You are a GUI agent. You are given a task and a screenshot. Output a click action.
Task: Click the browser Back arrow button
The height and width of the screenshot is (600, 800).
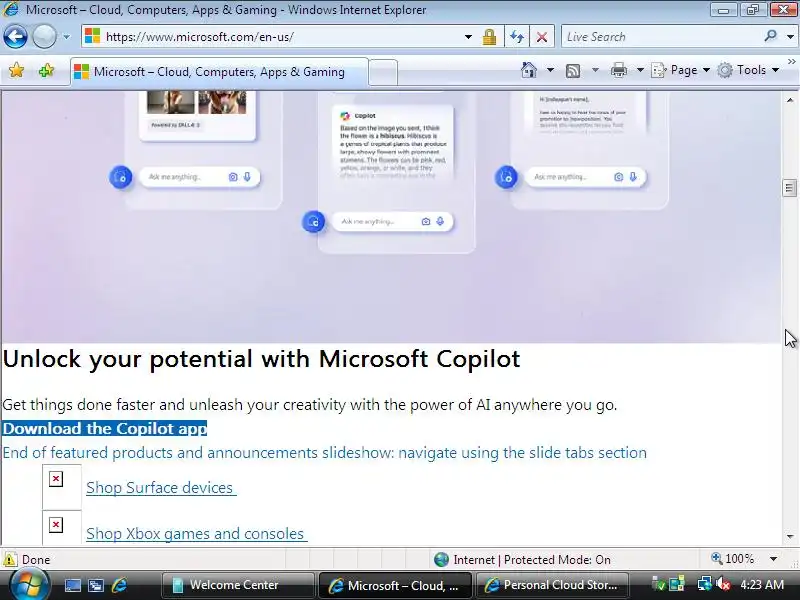pos(15,37)
